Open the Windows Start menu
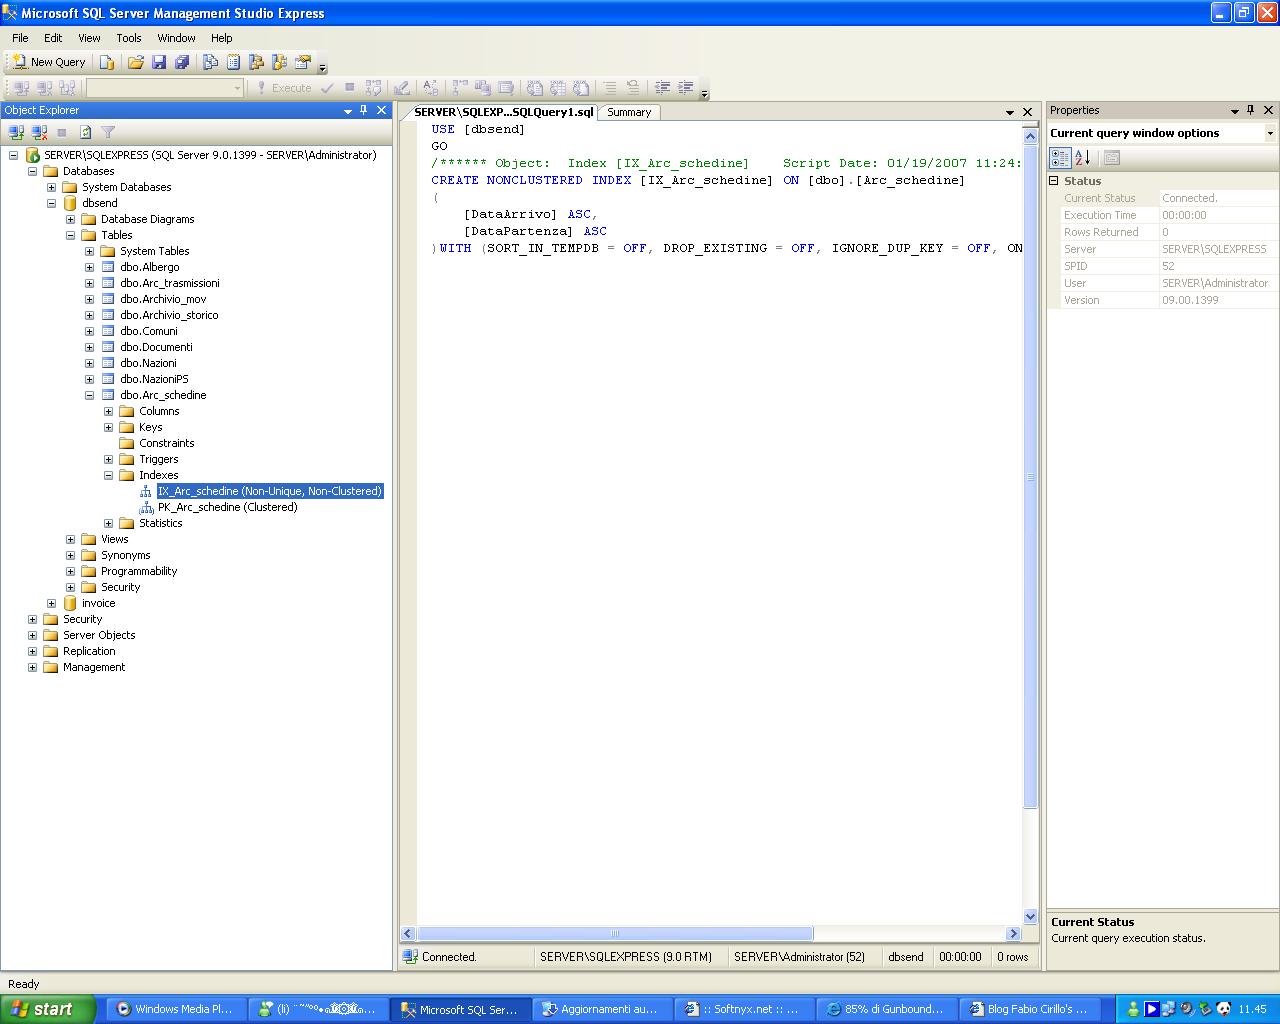1280x1024 pixels. (x=48, y=1009)
